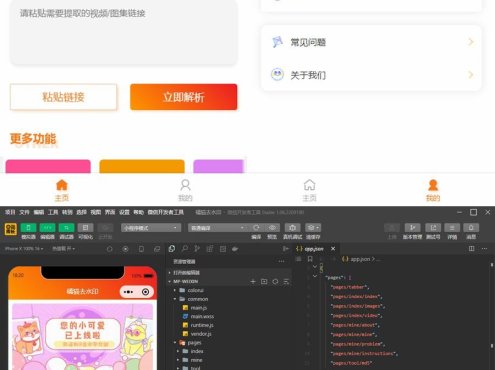Open resource manager panel ellipsis menu

281,262
